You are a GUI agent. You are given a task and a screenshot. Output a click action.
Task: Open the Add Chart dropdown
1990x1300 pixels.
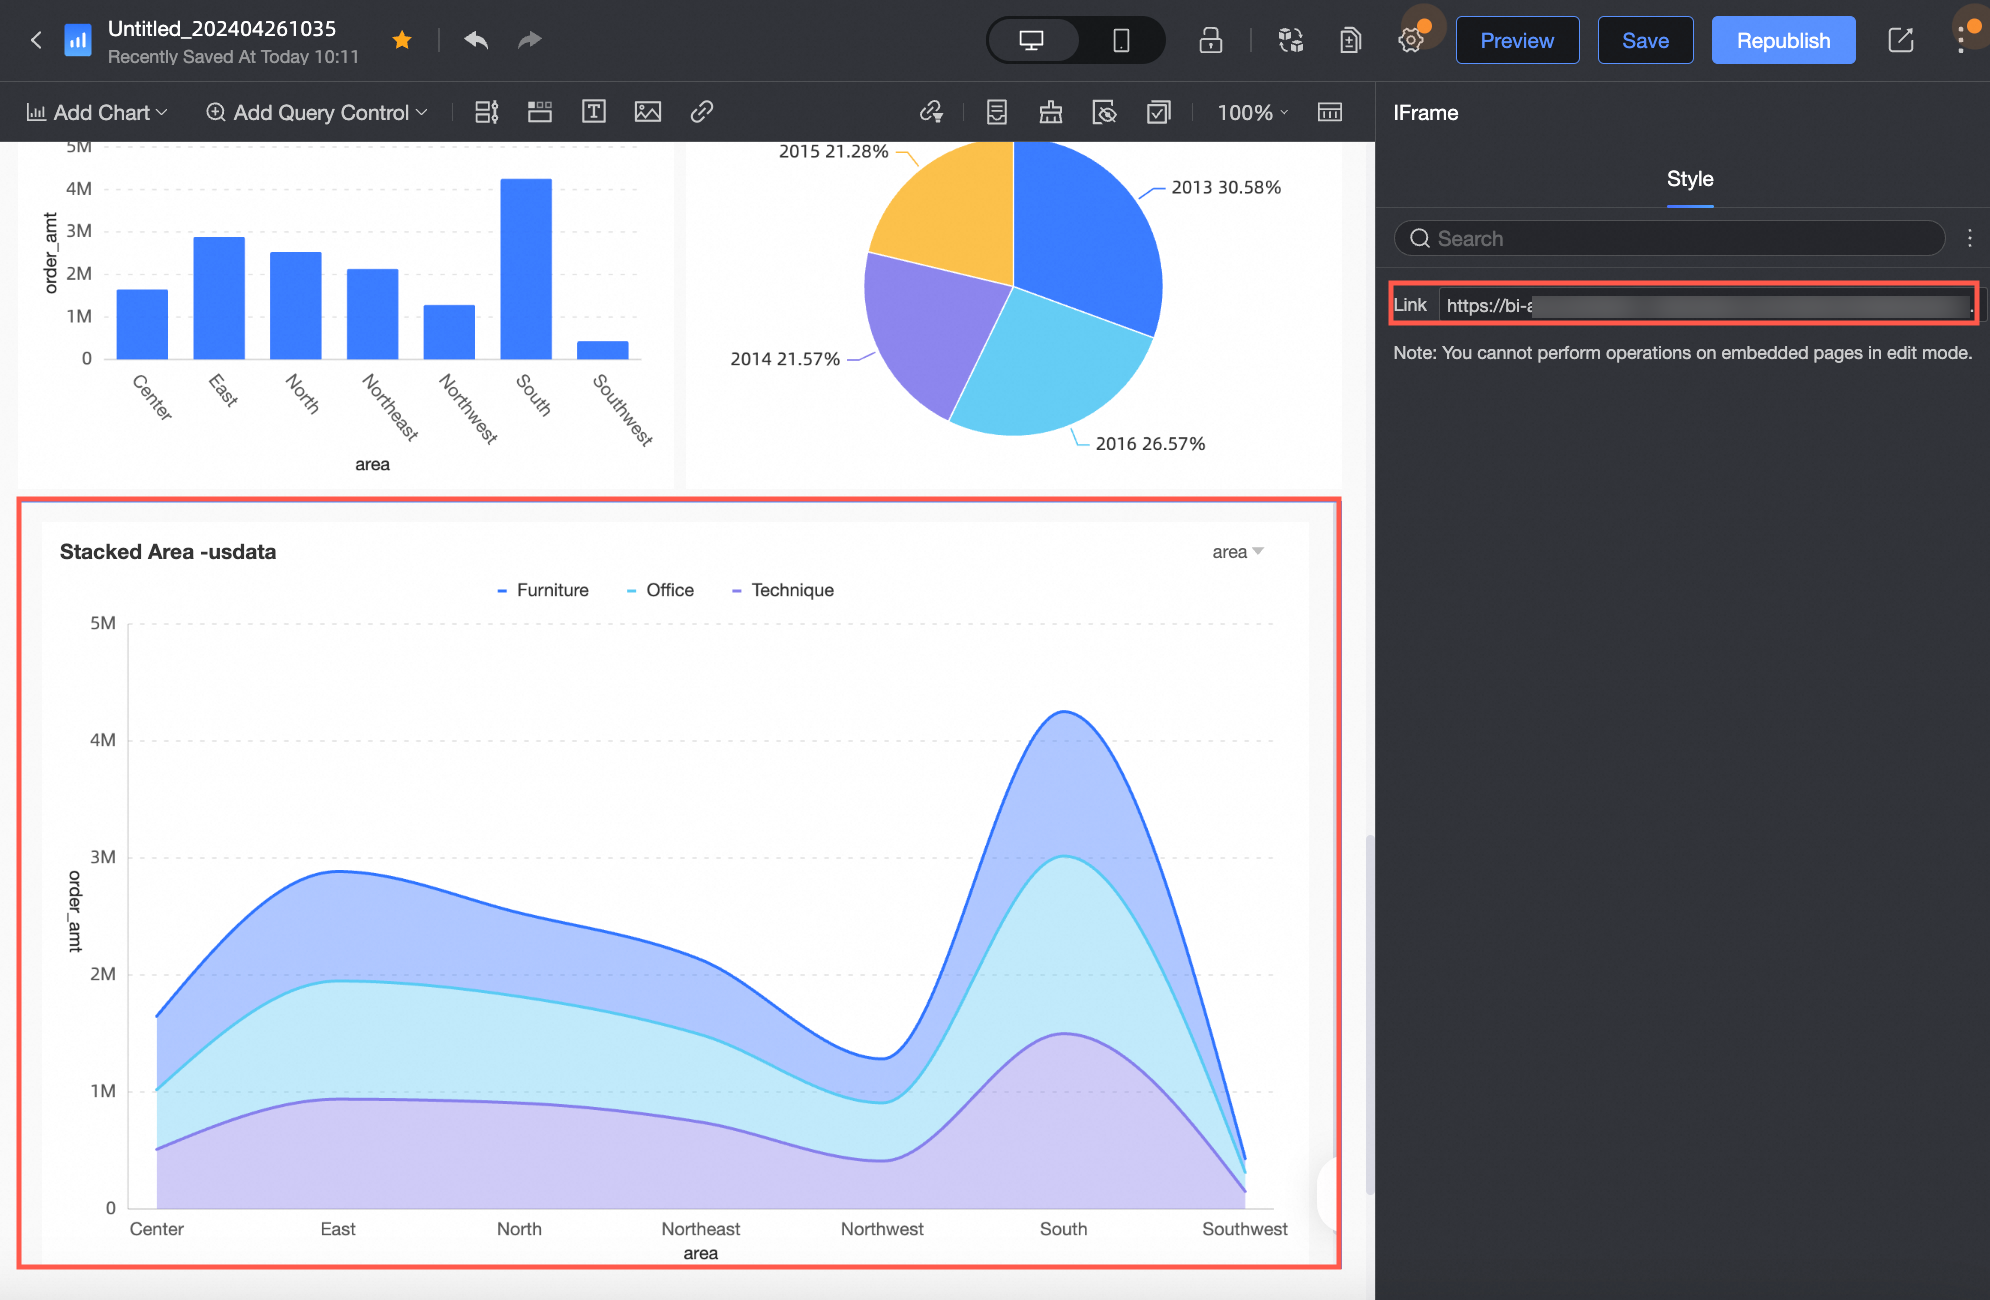tap(97, 112)
